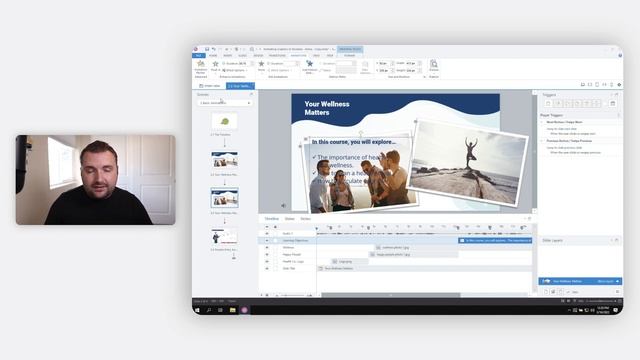
Task: Create a new trigger in the Triggers panel
Action: [x=548, y=104]
